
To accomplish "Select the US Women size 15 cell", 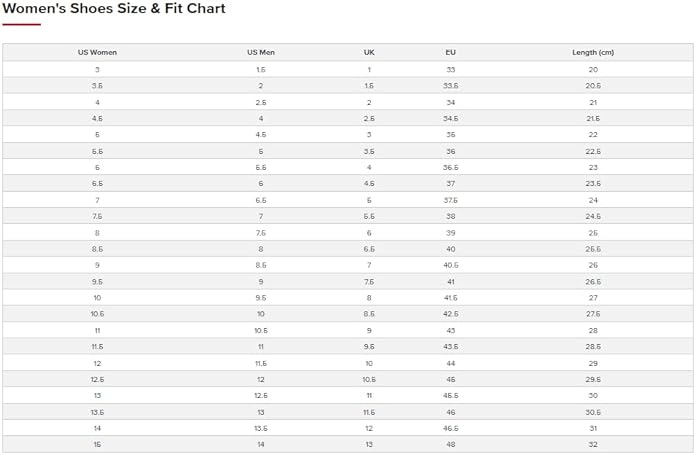I will pos(97,444).
